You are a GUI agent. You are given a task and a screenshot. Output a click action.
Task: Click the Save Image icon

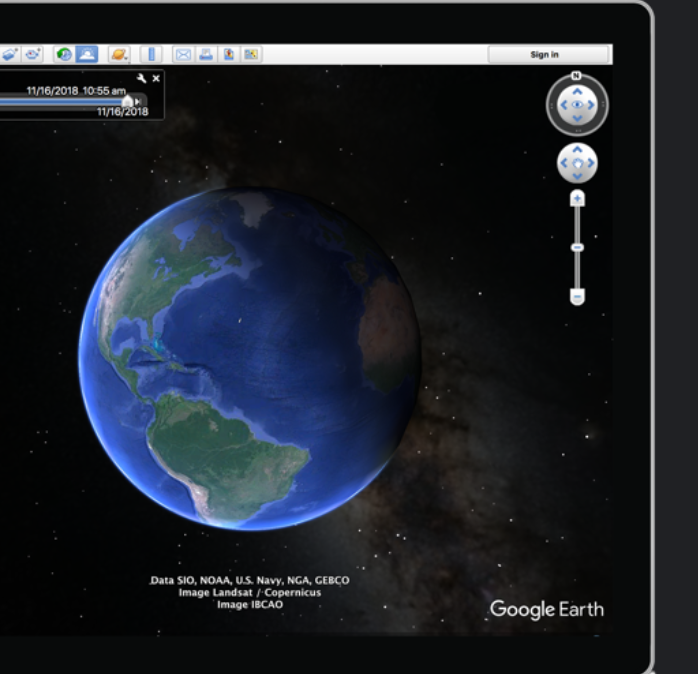click(229, 54)
